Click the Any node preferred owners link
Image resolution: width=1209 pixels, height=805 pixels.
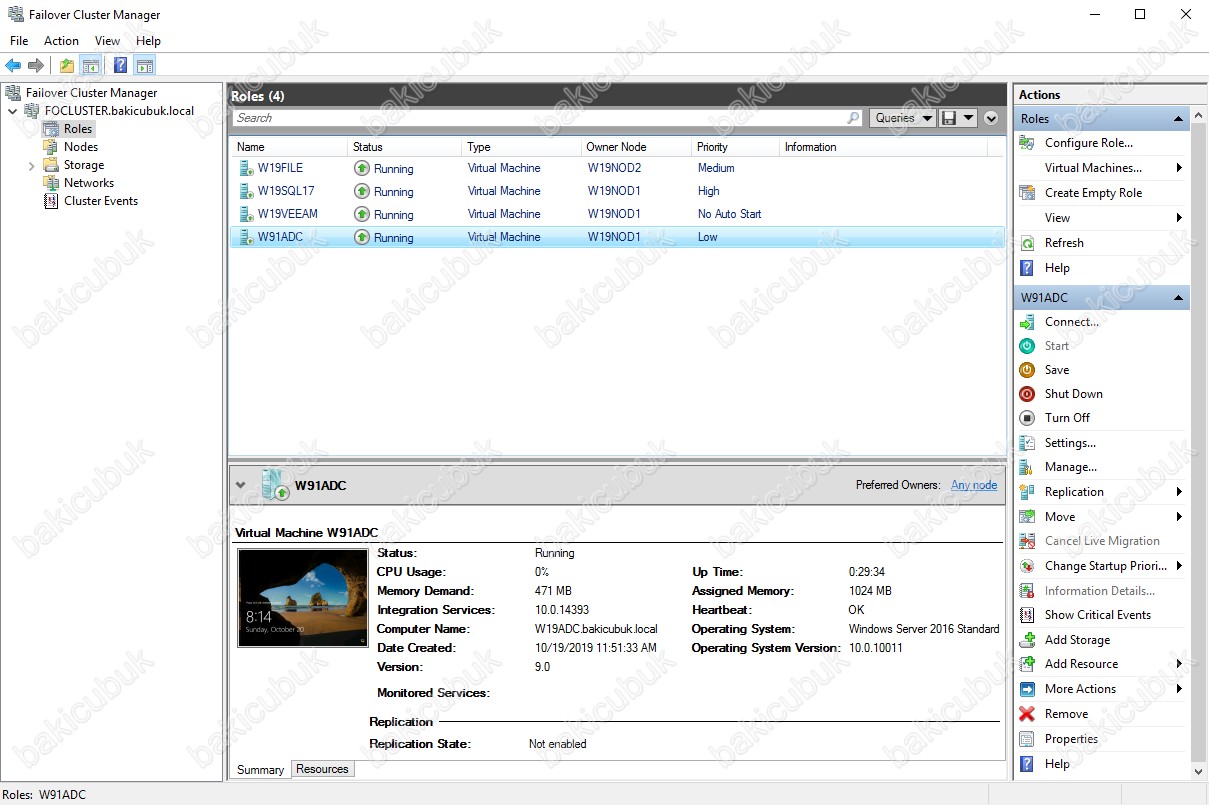(974, 485)
